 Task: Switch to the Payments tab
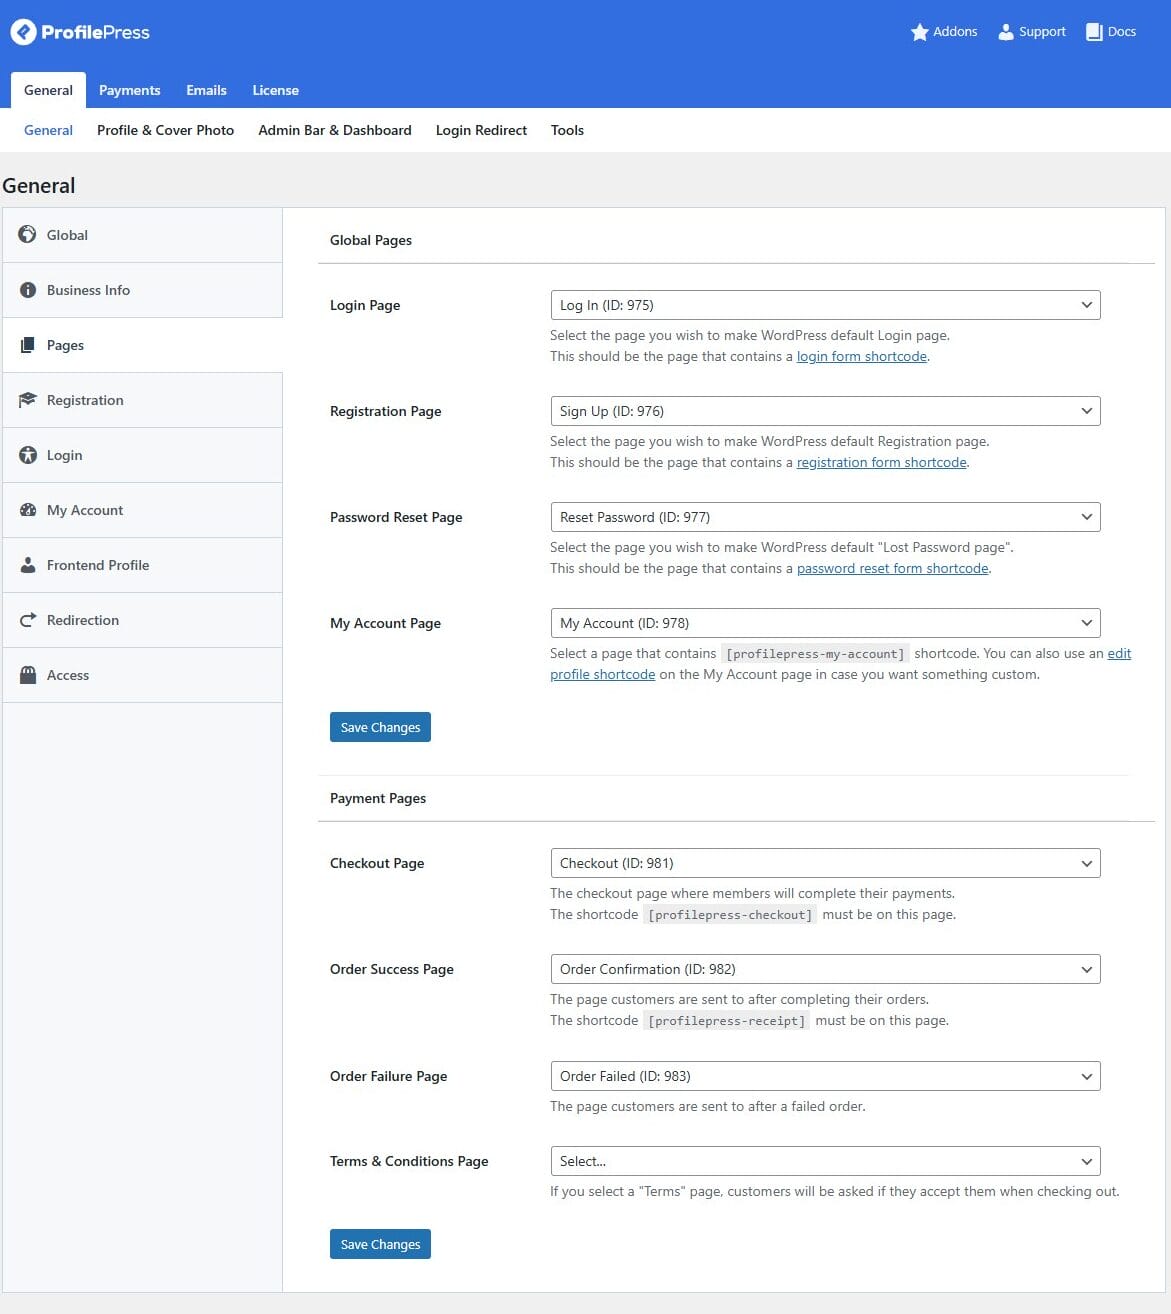click(x=130, y=90)
